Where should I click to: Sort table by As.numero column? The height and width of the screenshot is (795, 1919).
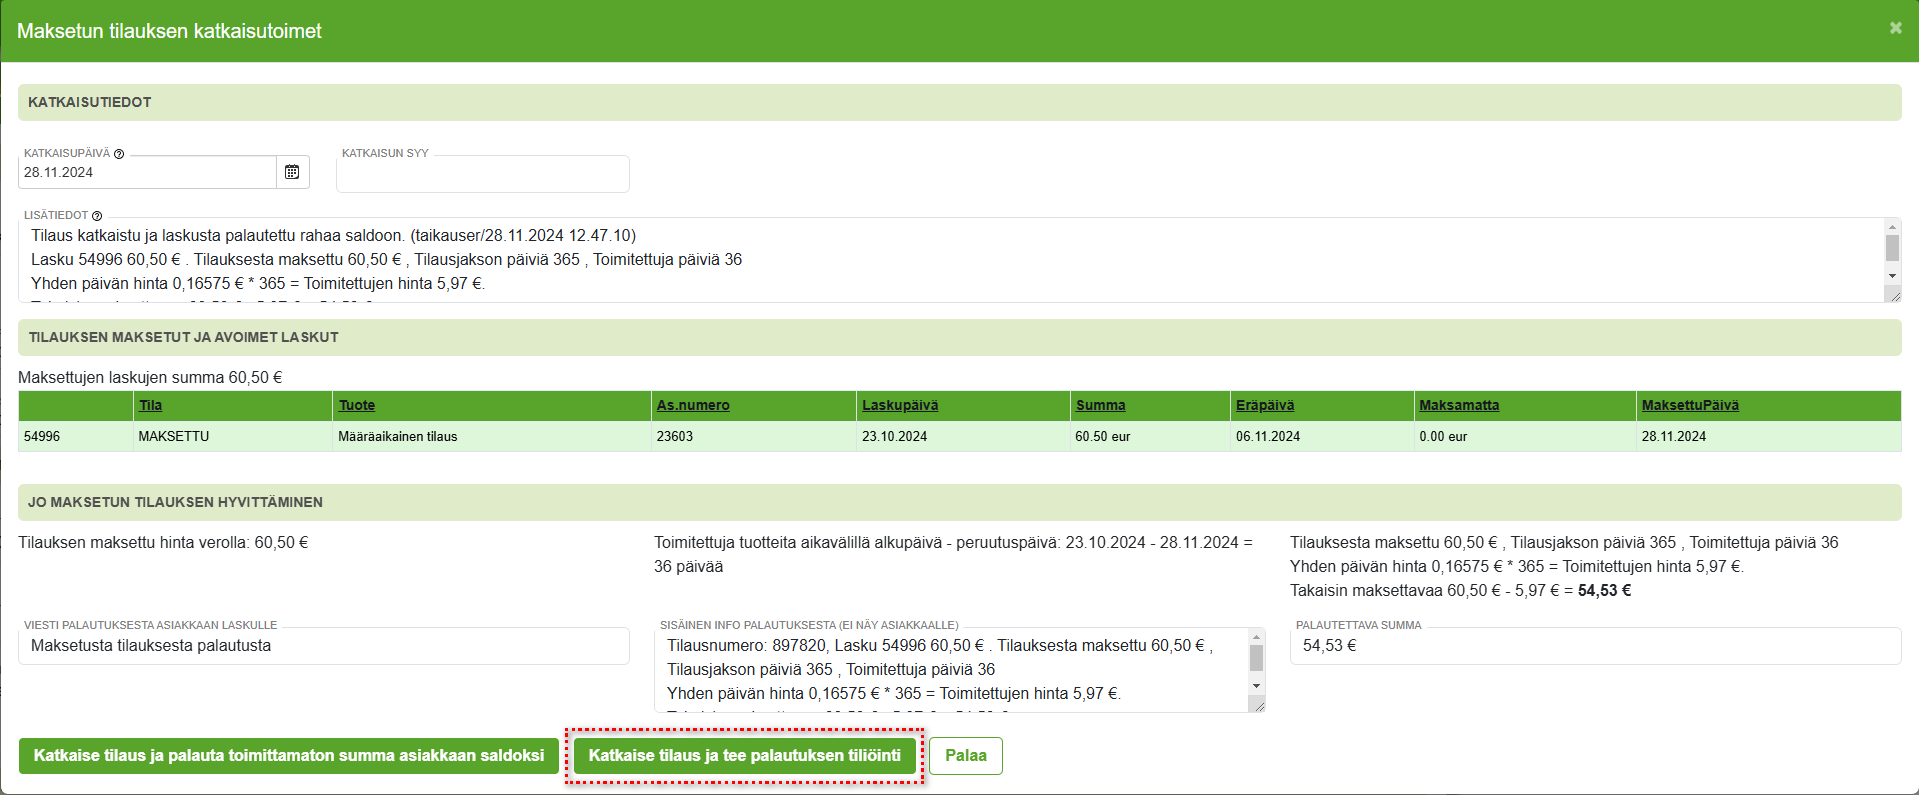click(693, 405)
